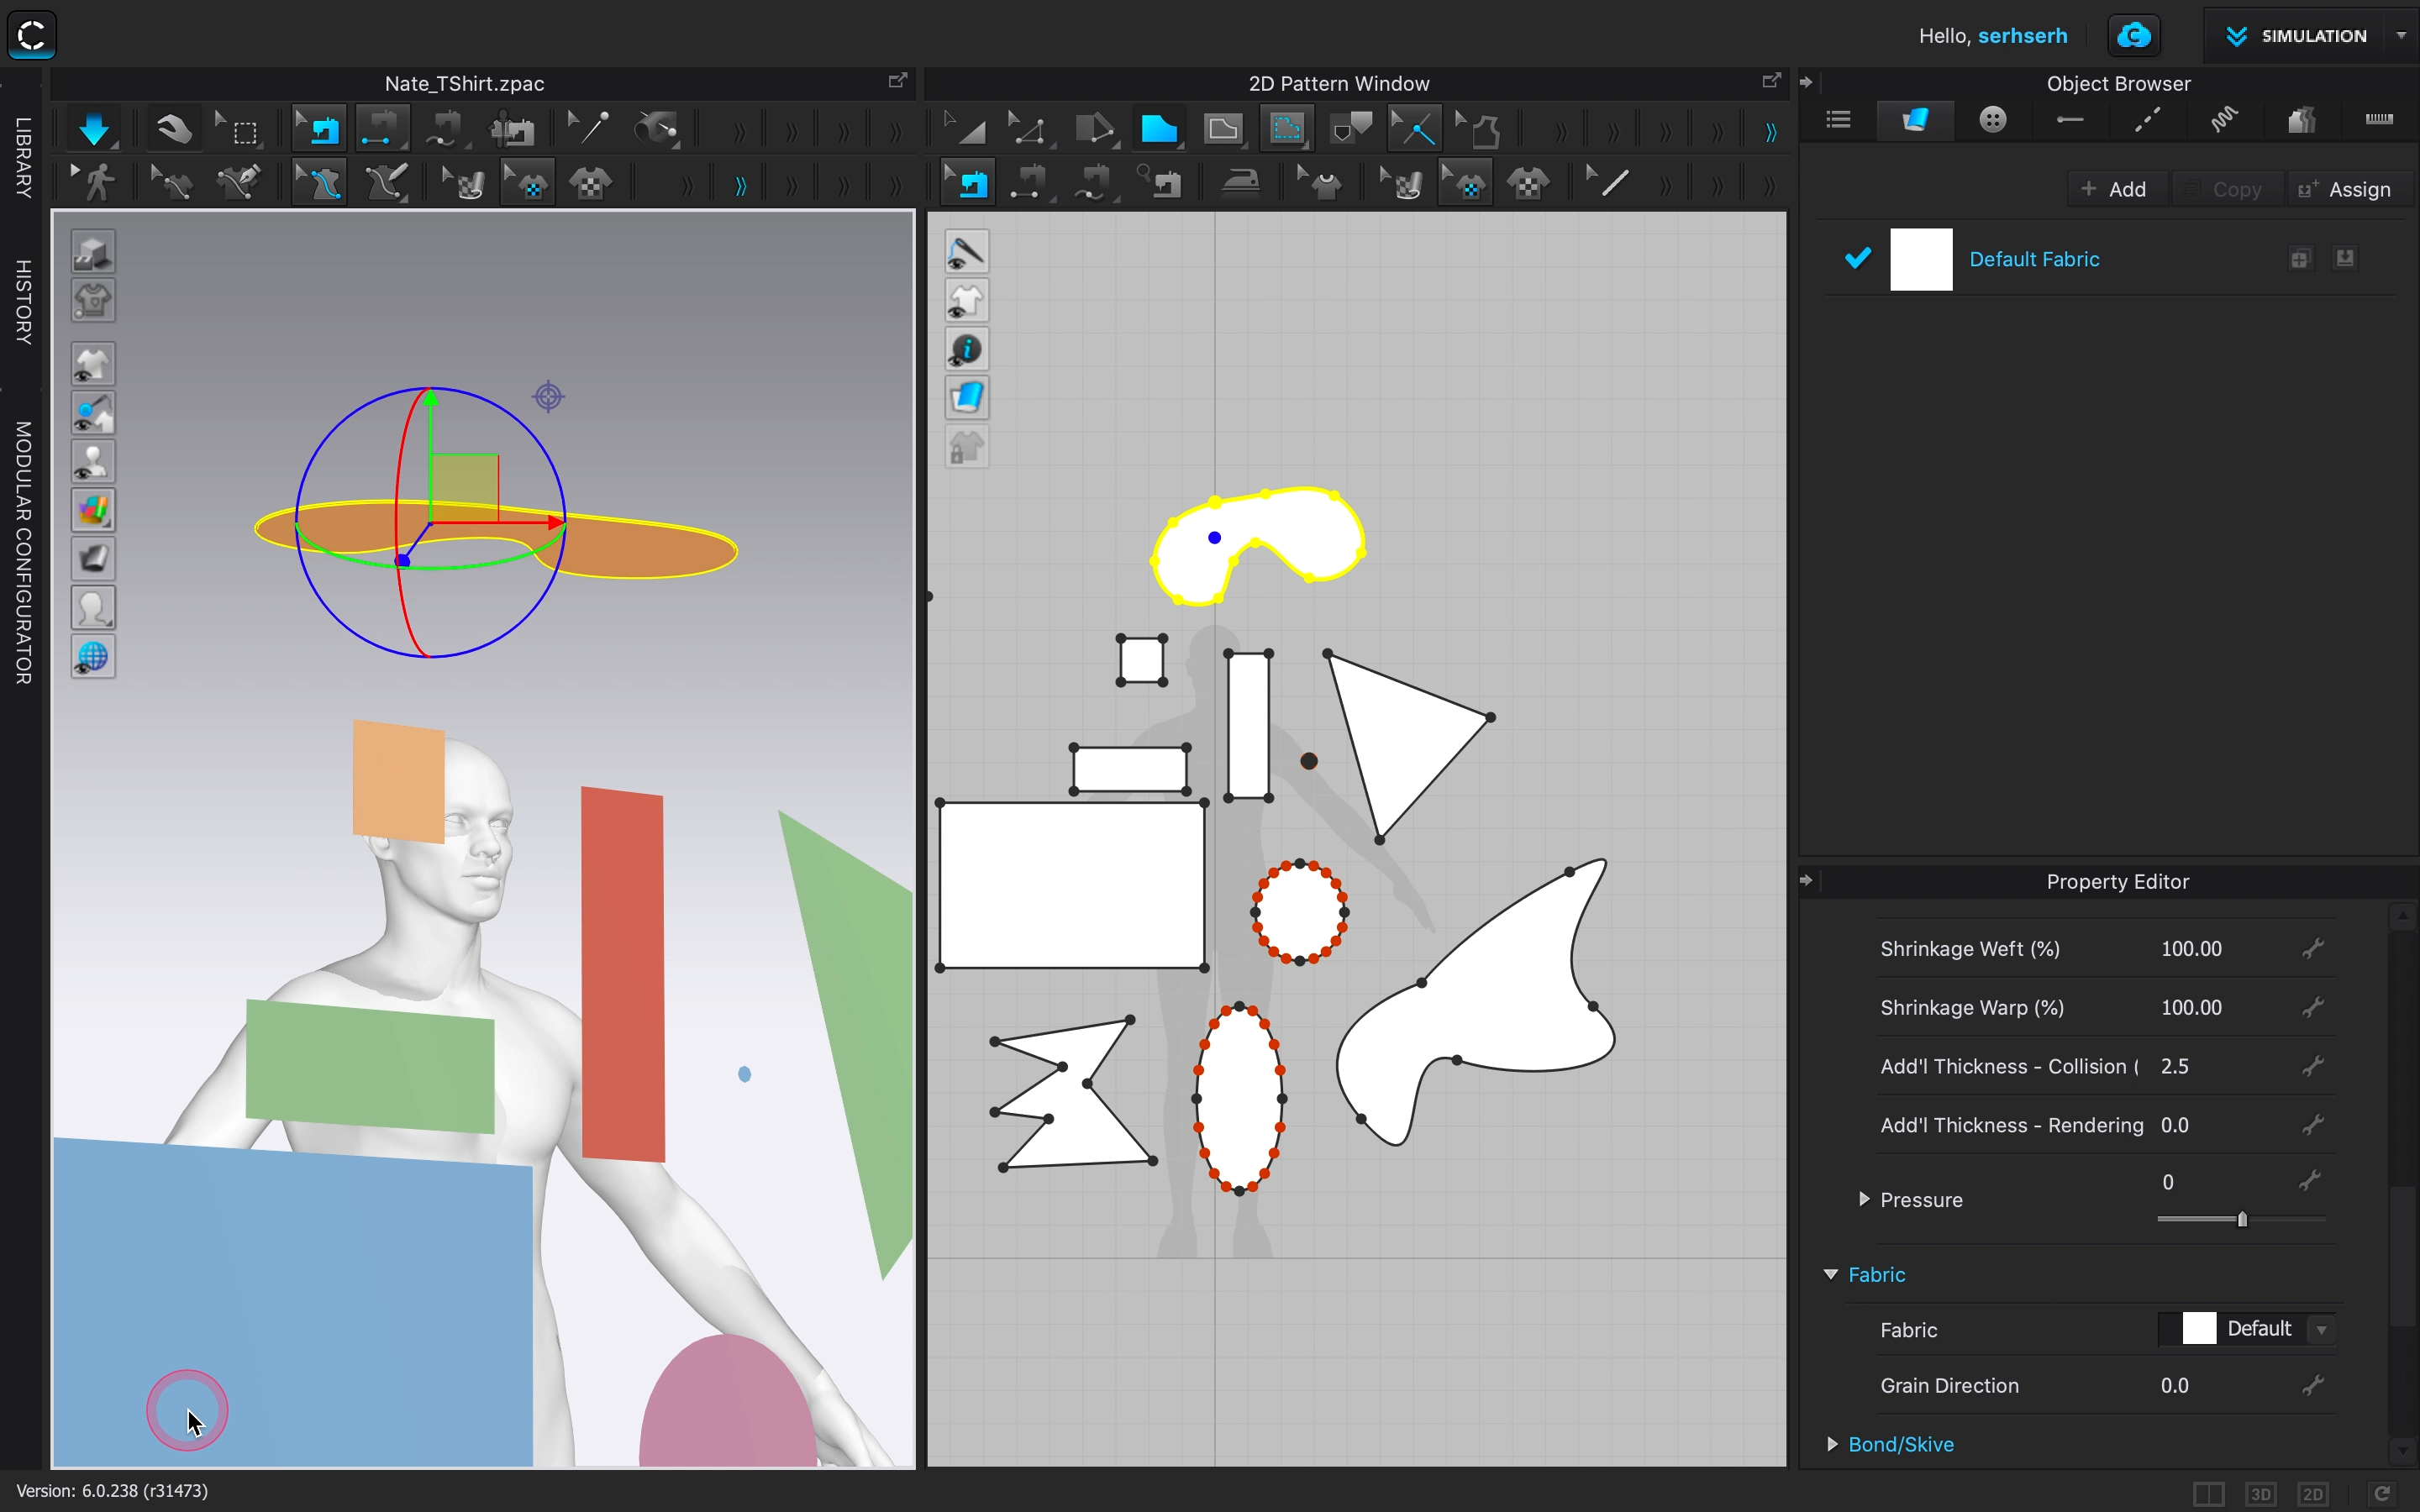Toggle avatar visibility in 3D view
This screenshot has height=1512, width=2420.
[93, 463]
